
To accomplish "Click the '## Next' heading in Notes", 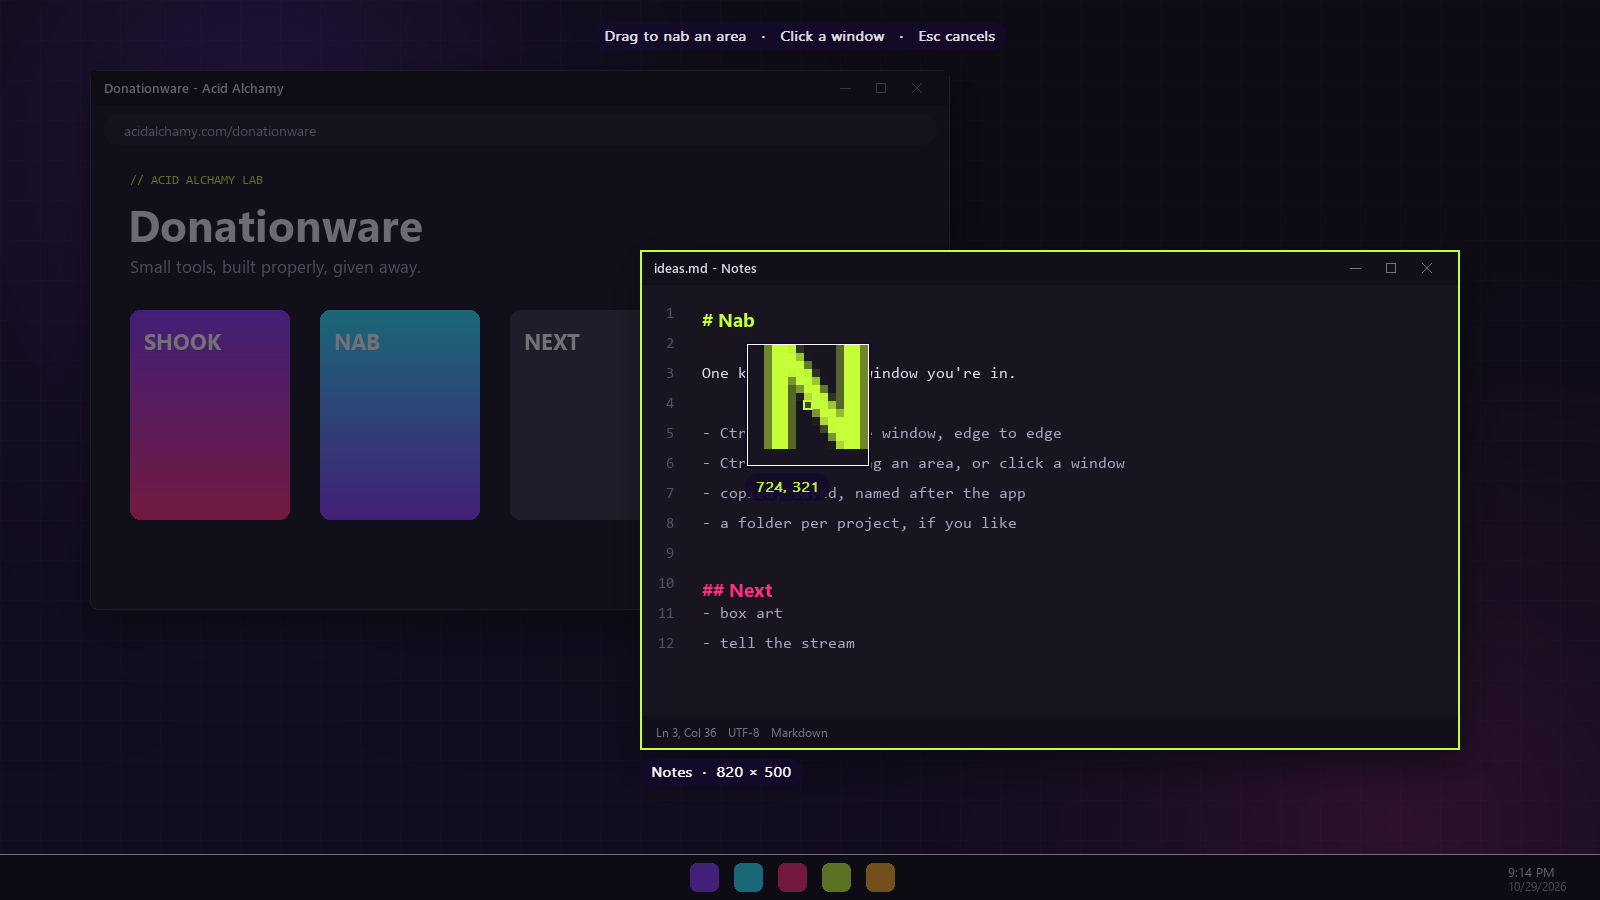I will [x=737, y=590].
